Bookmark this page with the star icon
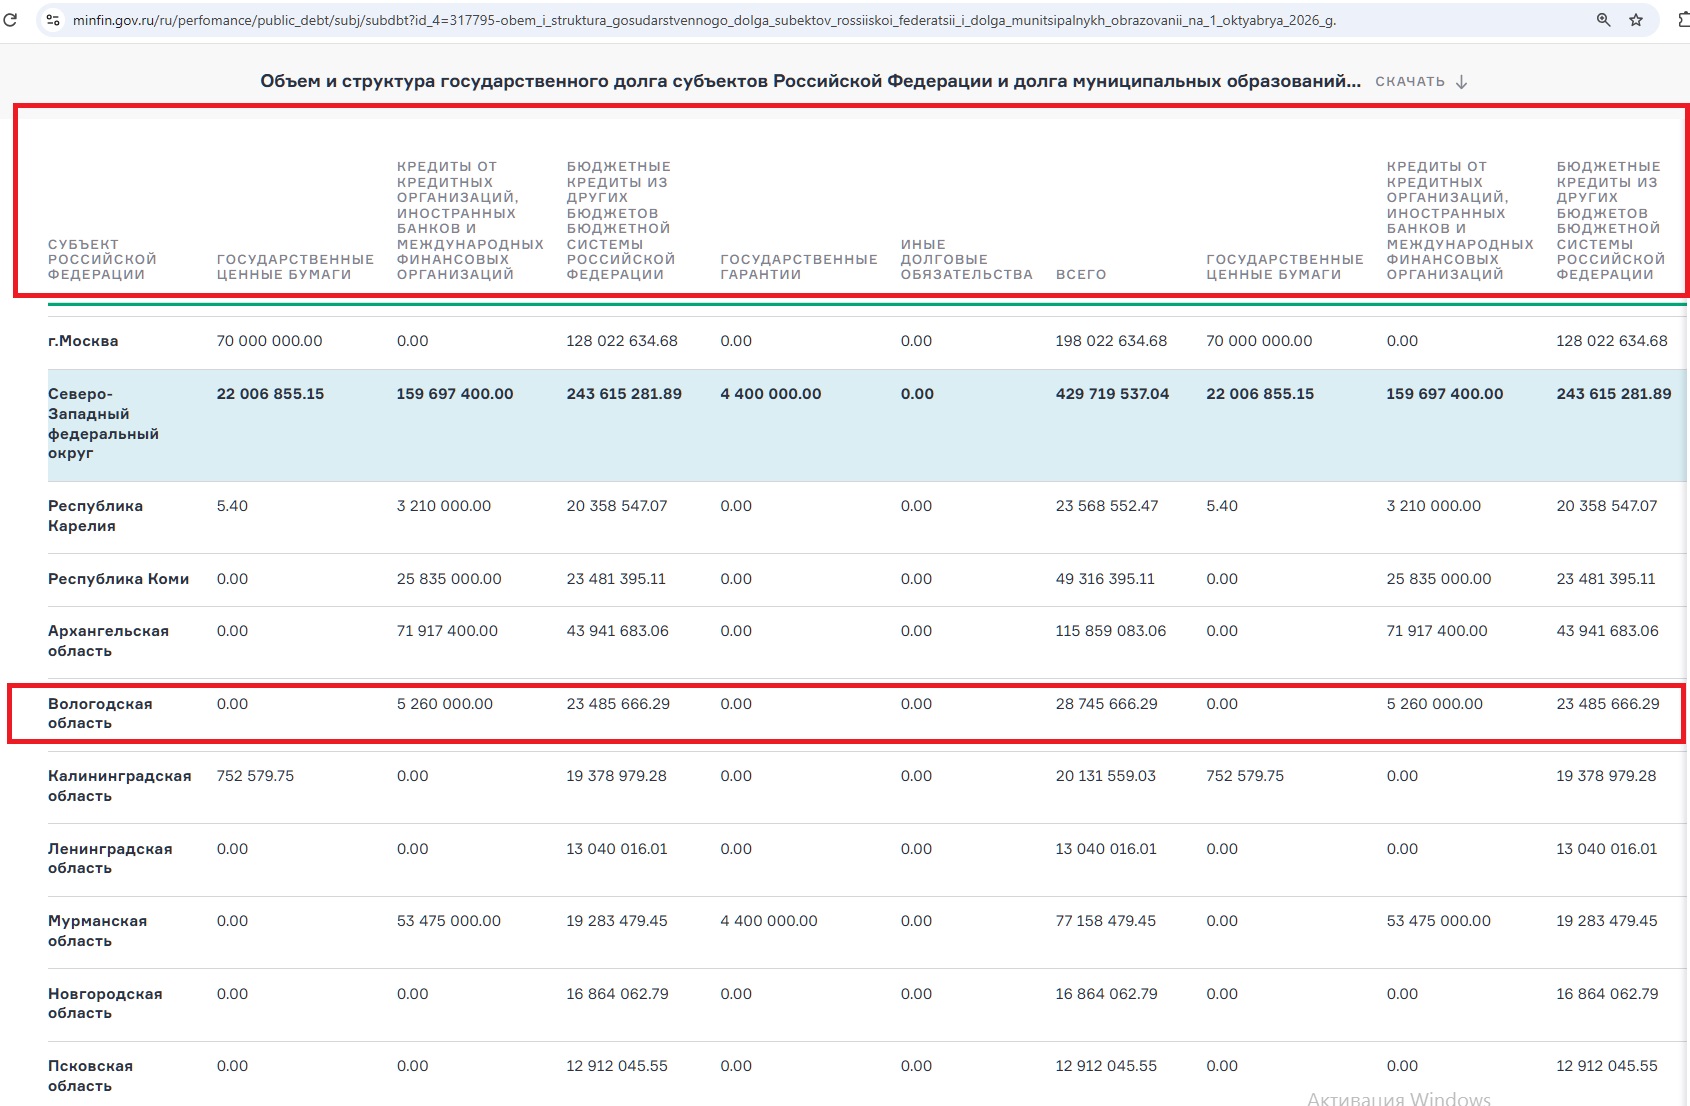 pyautogui.click(x=1636, y=20)
